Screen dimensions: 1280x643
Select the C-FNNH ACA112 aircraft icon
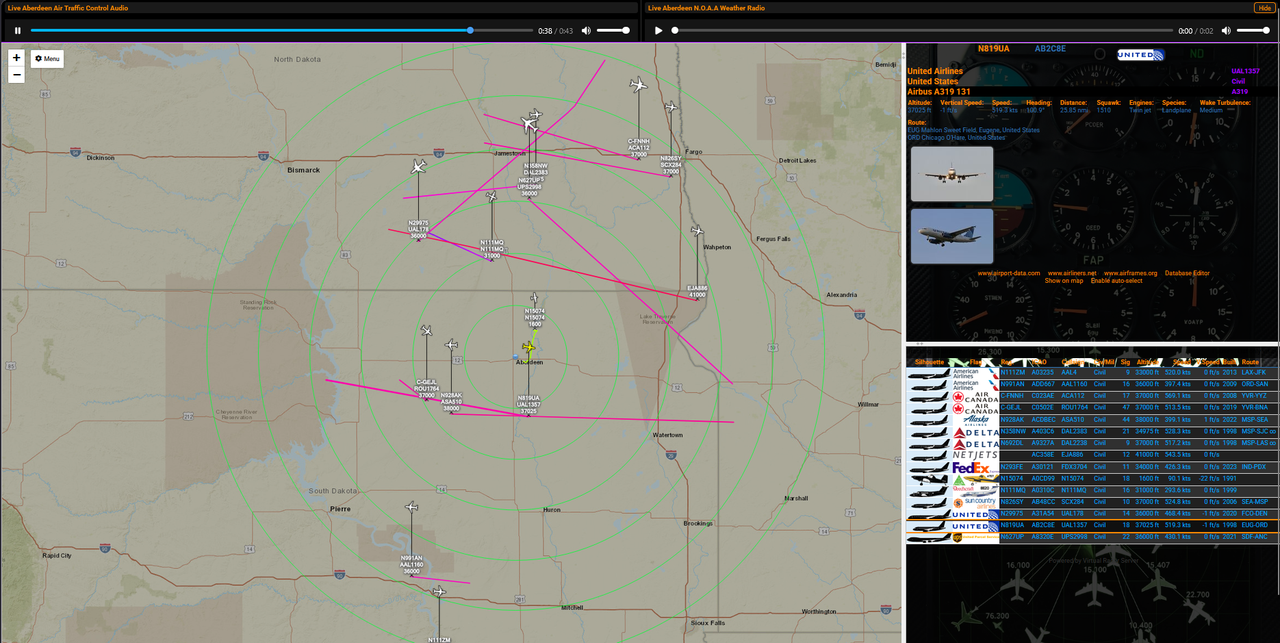click(x=638, y=86)
